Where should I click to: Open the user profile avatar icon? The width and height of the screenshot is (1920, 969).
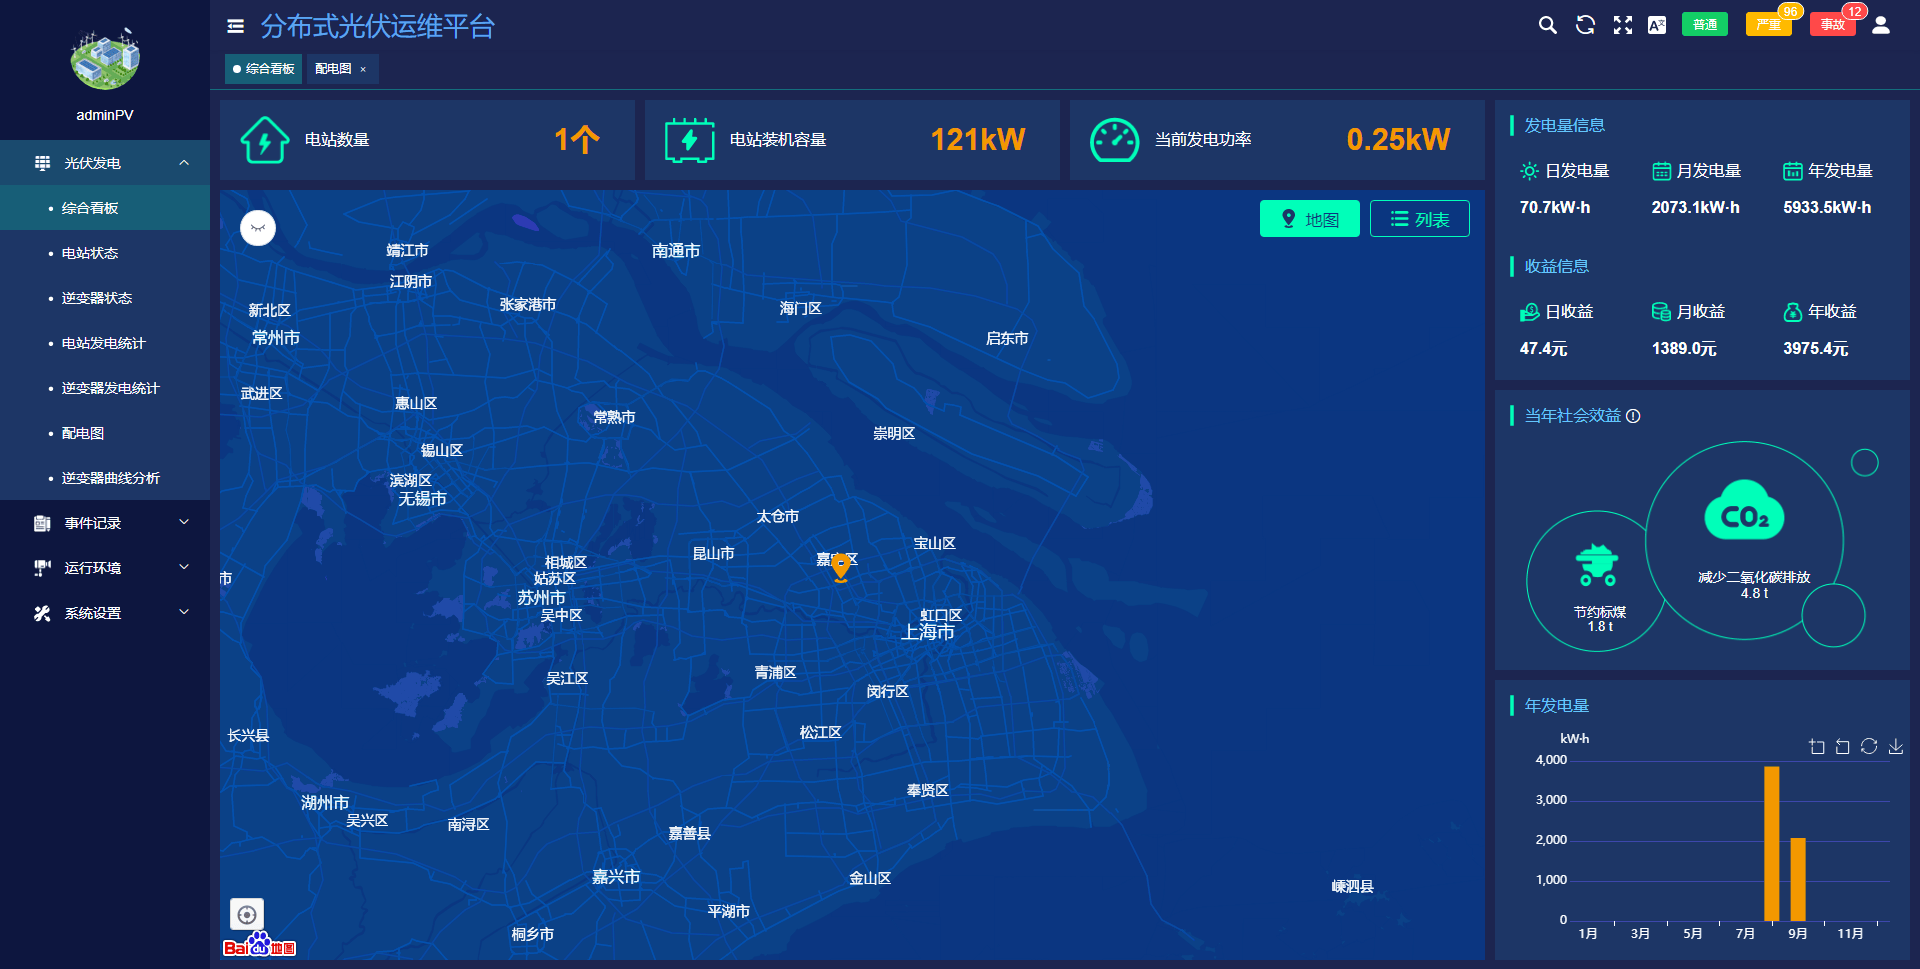(1880, 25)
